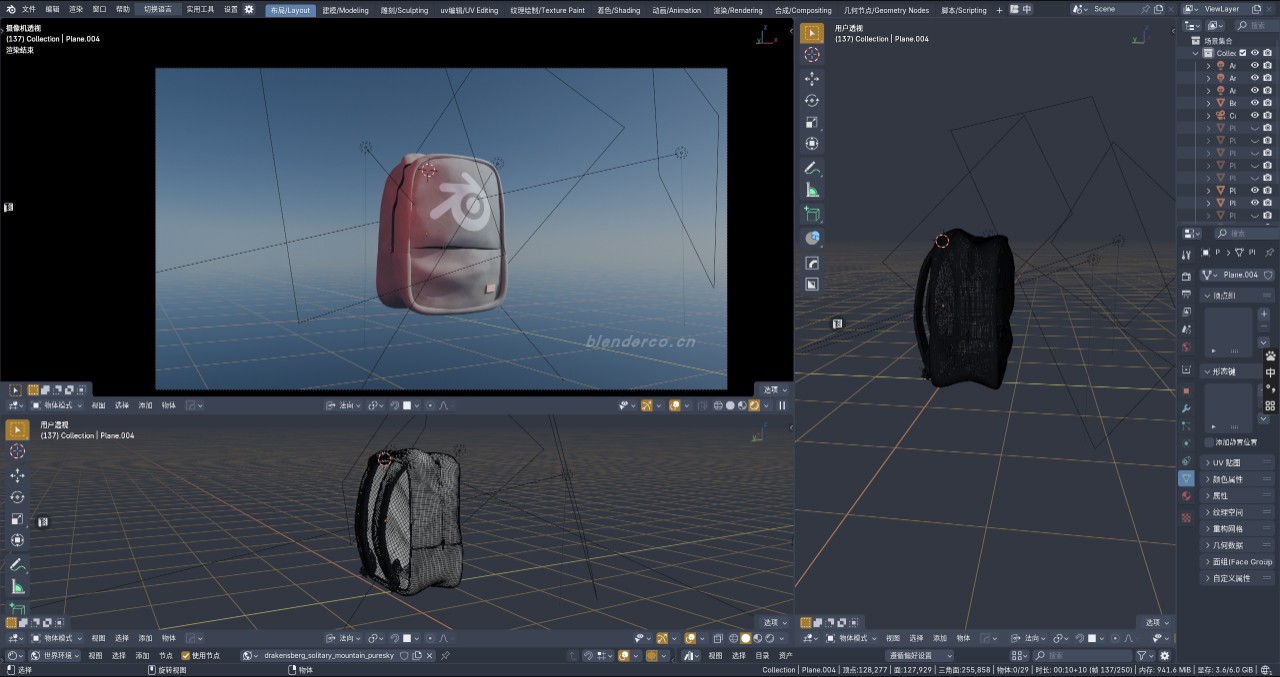Select the Annotate tool in the bottom-left viewport toolbar
The image size is (1280, 677).
(x=17, y=565)
